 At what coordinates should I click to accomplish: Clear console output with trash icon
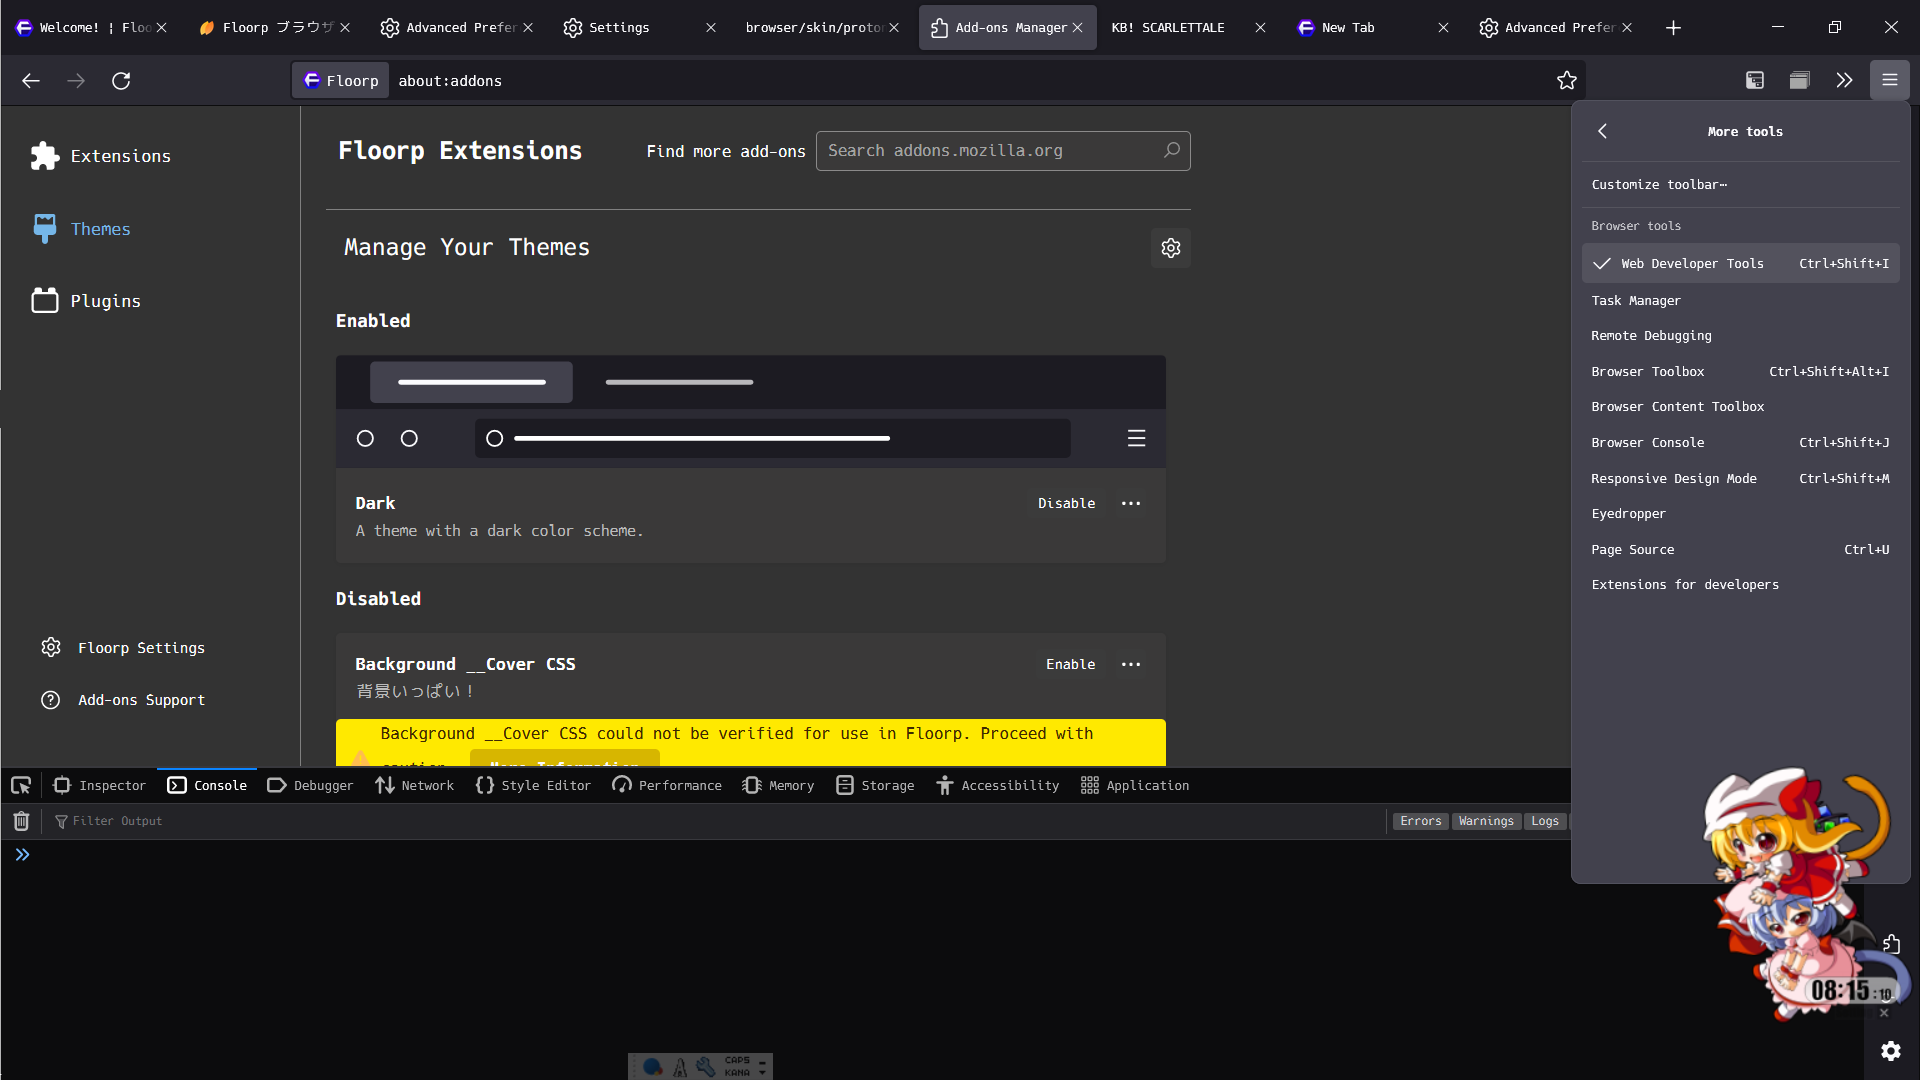click(x=21, y=821)
